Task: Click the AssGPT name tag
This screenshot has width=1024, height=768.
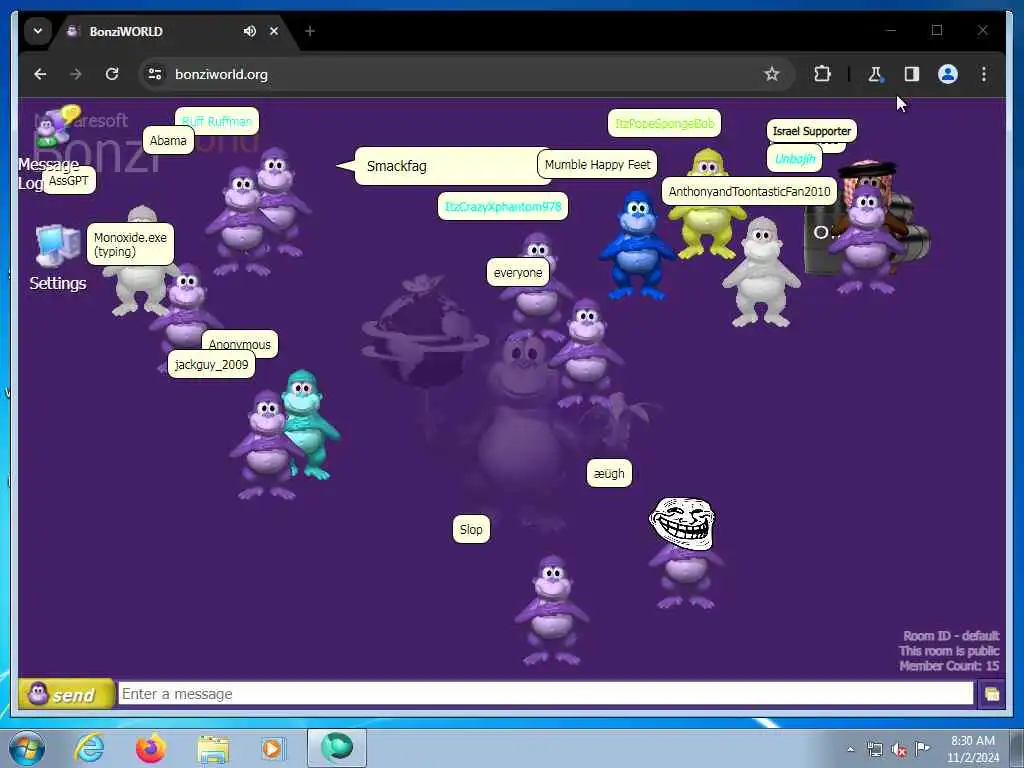Action: coord(69,180)
